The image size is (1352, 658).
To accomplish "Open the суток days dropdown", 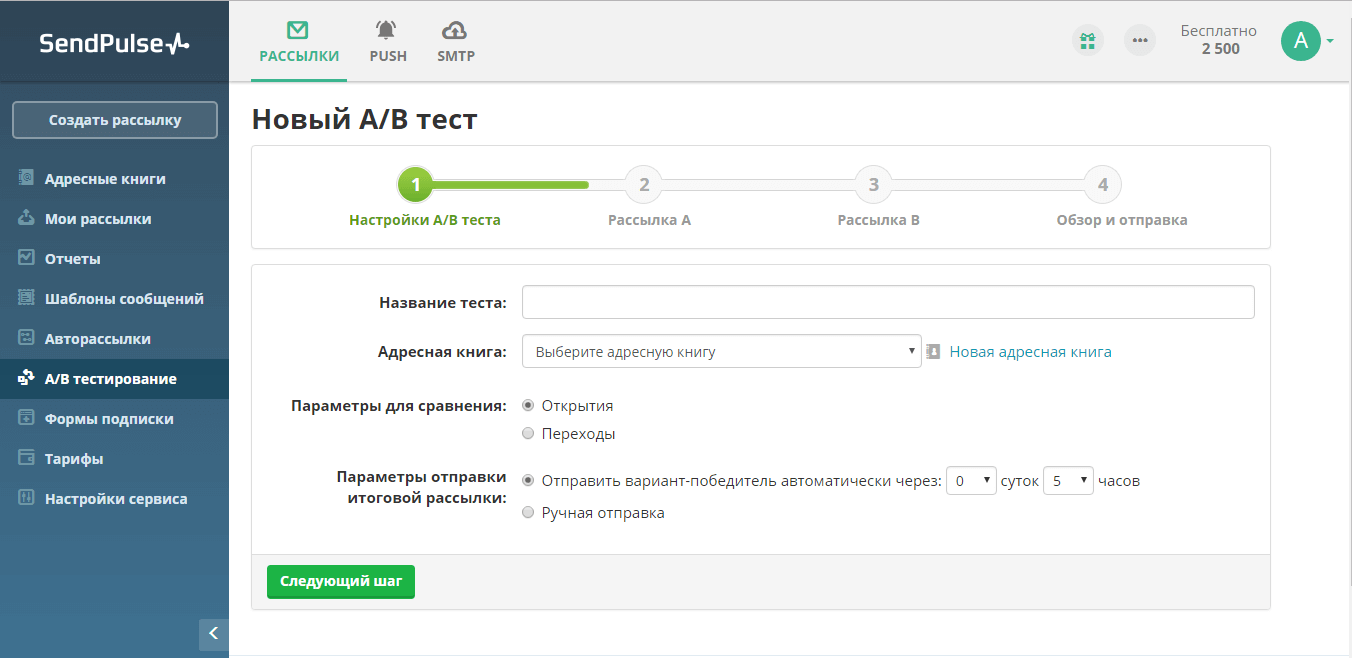I will pos(971,481).
